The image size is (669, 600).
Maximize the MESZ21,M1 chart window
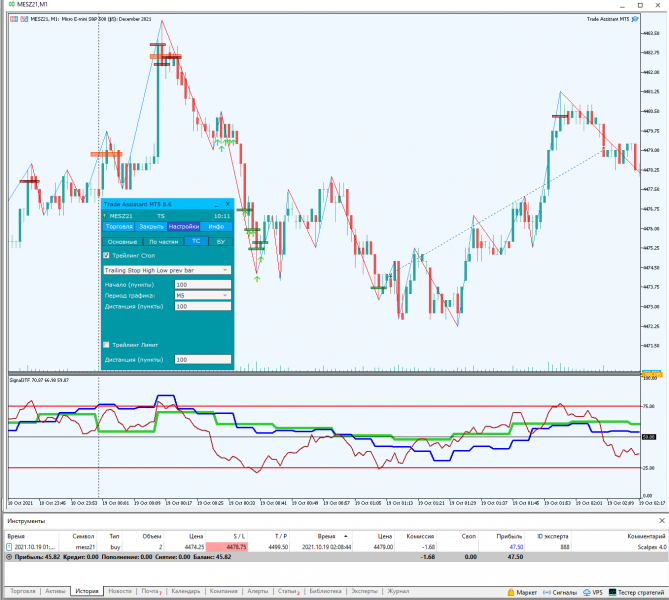click(640, 5)
